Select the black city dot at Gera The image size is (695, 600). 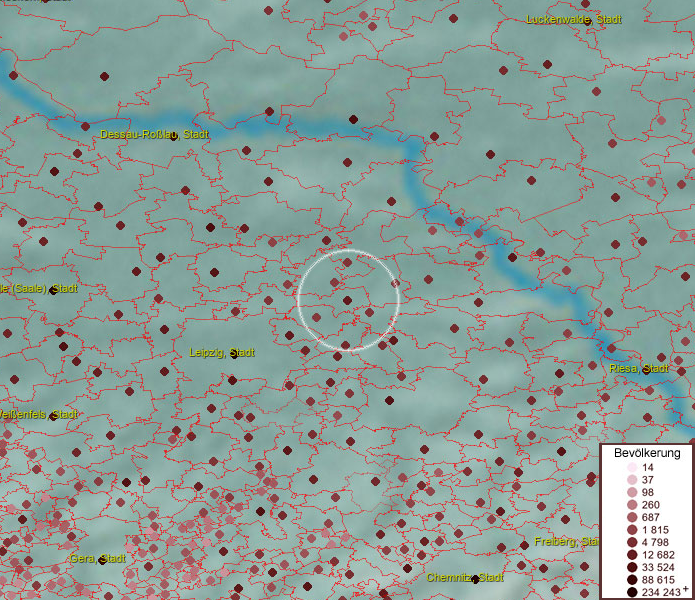coord(103,560)
